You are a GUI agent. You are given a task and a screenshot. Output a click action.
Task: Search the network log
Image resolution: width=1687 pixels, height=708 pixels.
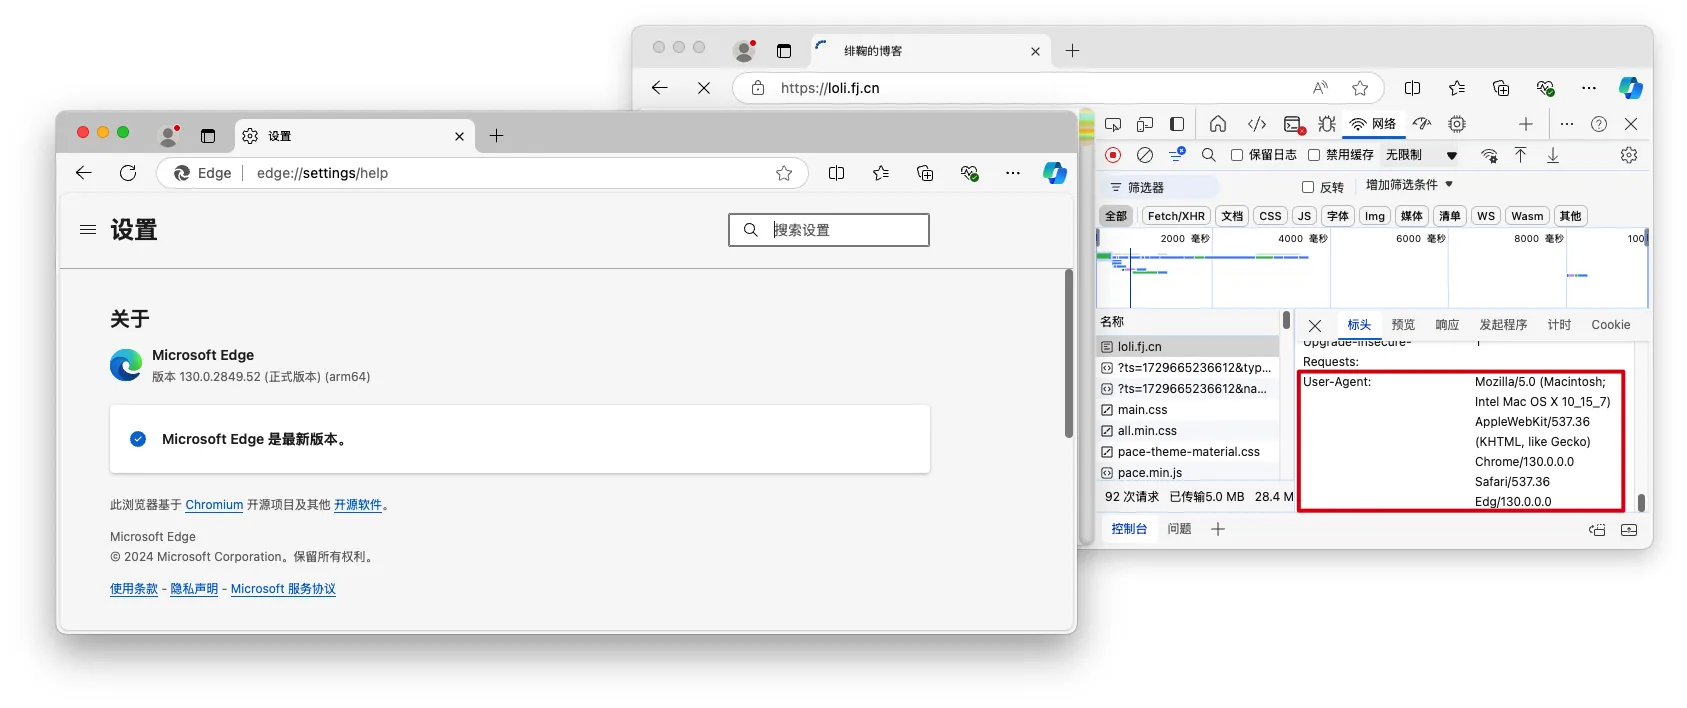tap(1208, 155)
